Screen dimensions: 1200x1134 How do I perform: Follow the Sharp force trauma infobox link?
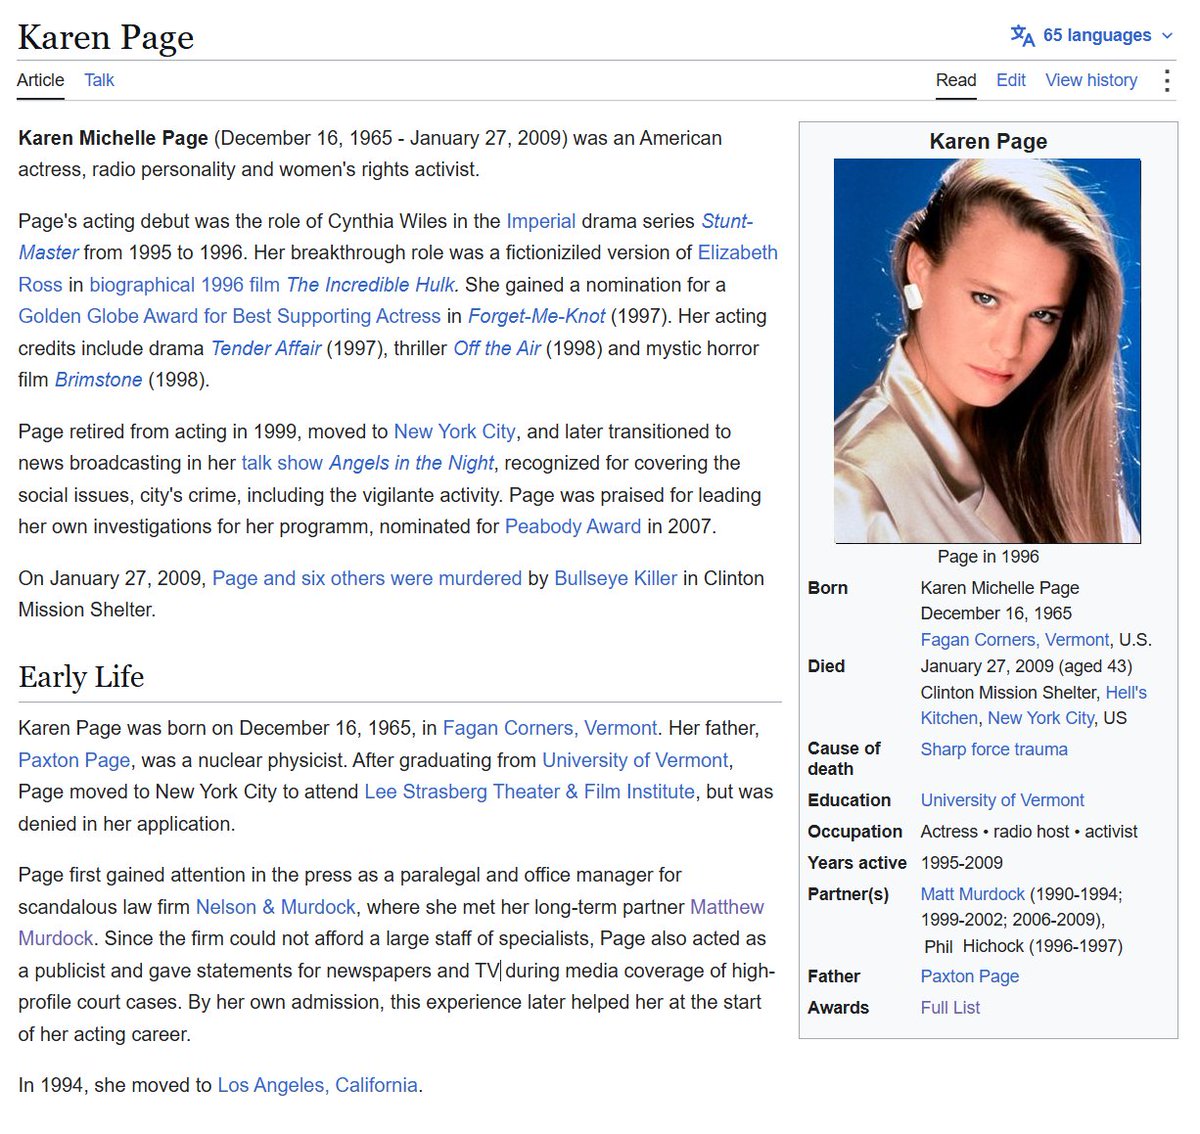pyautogui.click(x=994, y=749)
